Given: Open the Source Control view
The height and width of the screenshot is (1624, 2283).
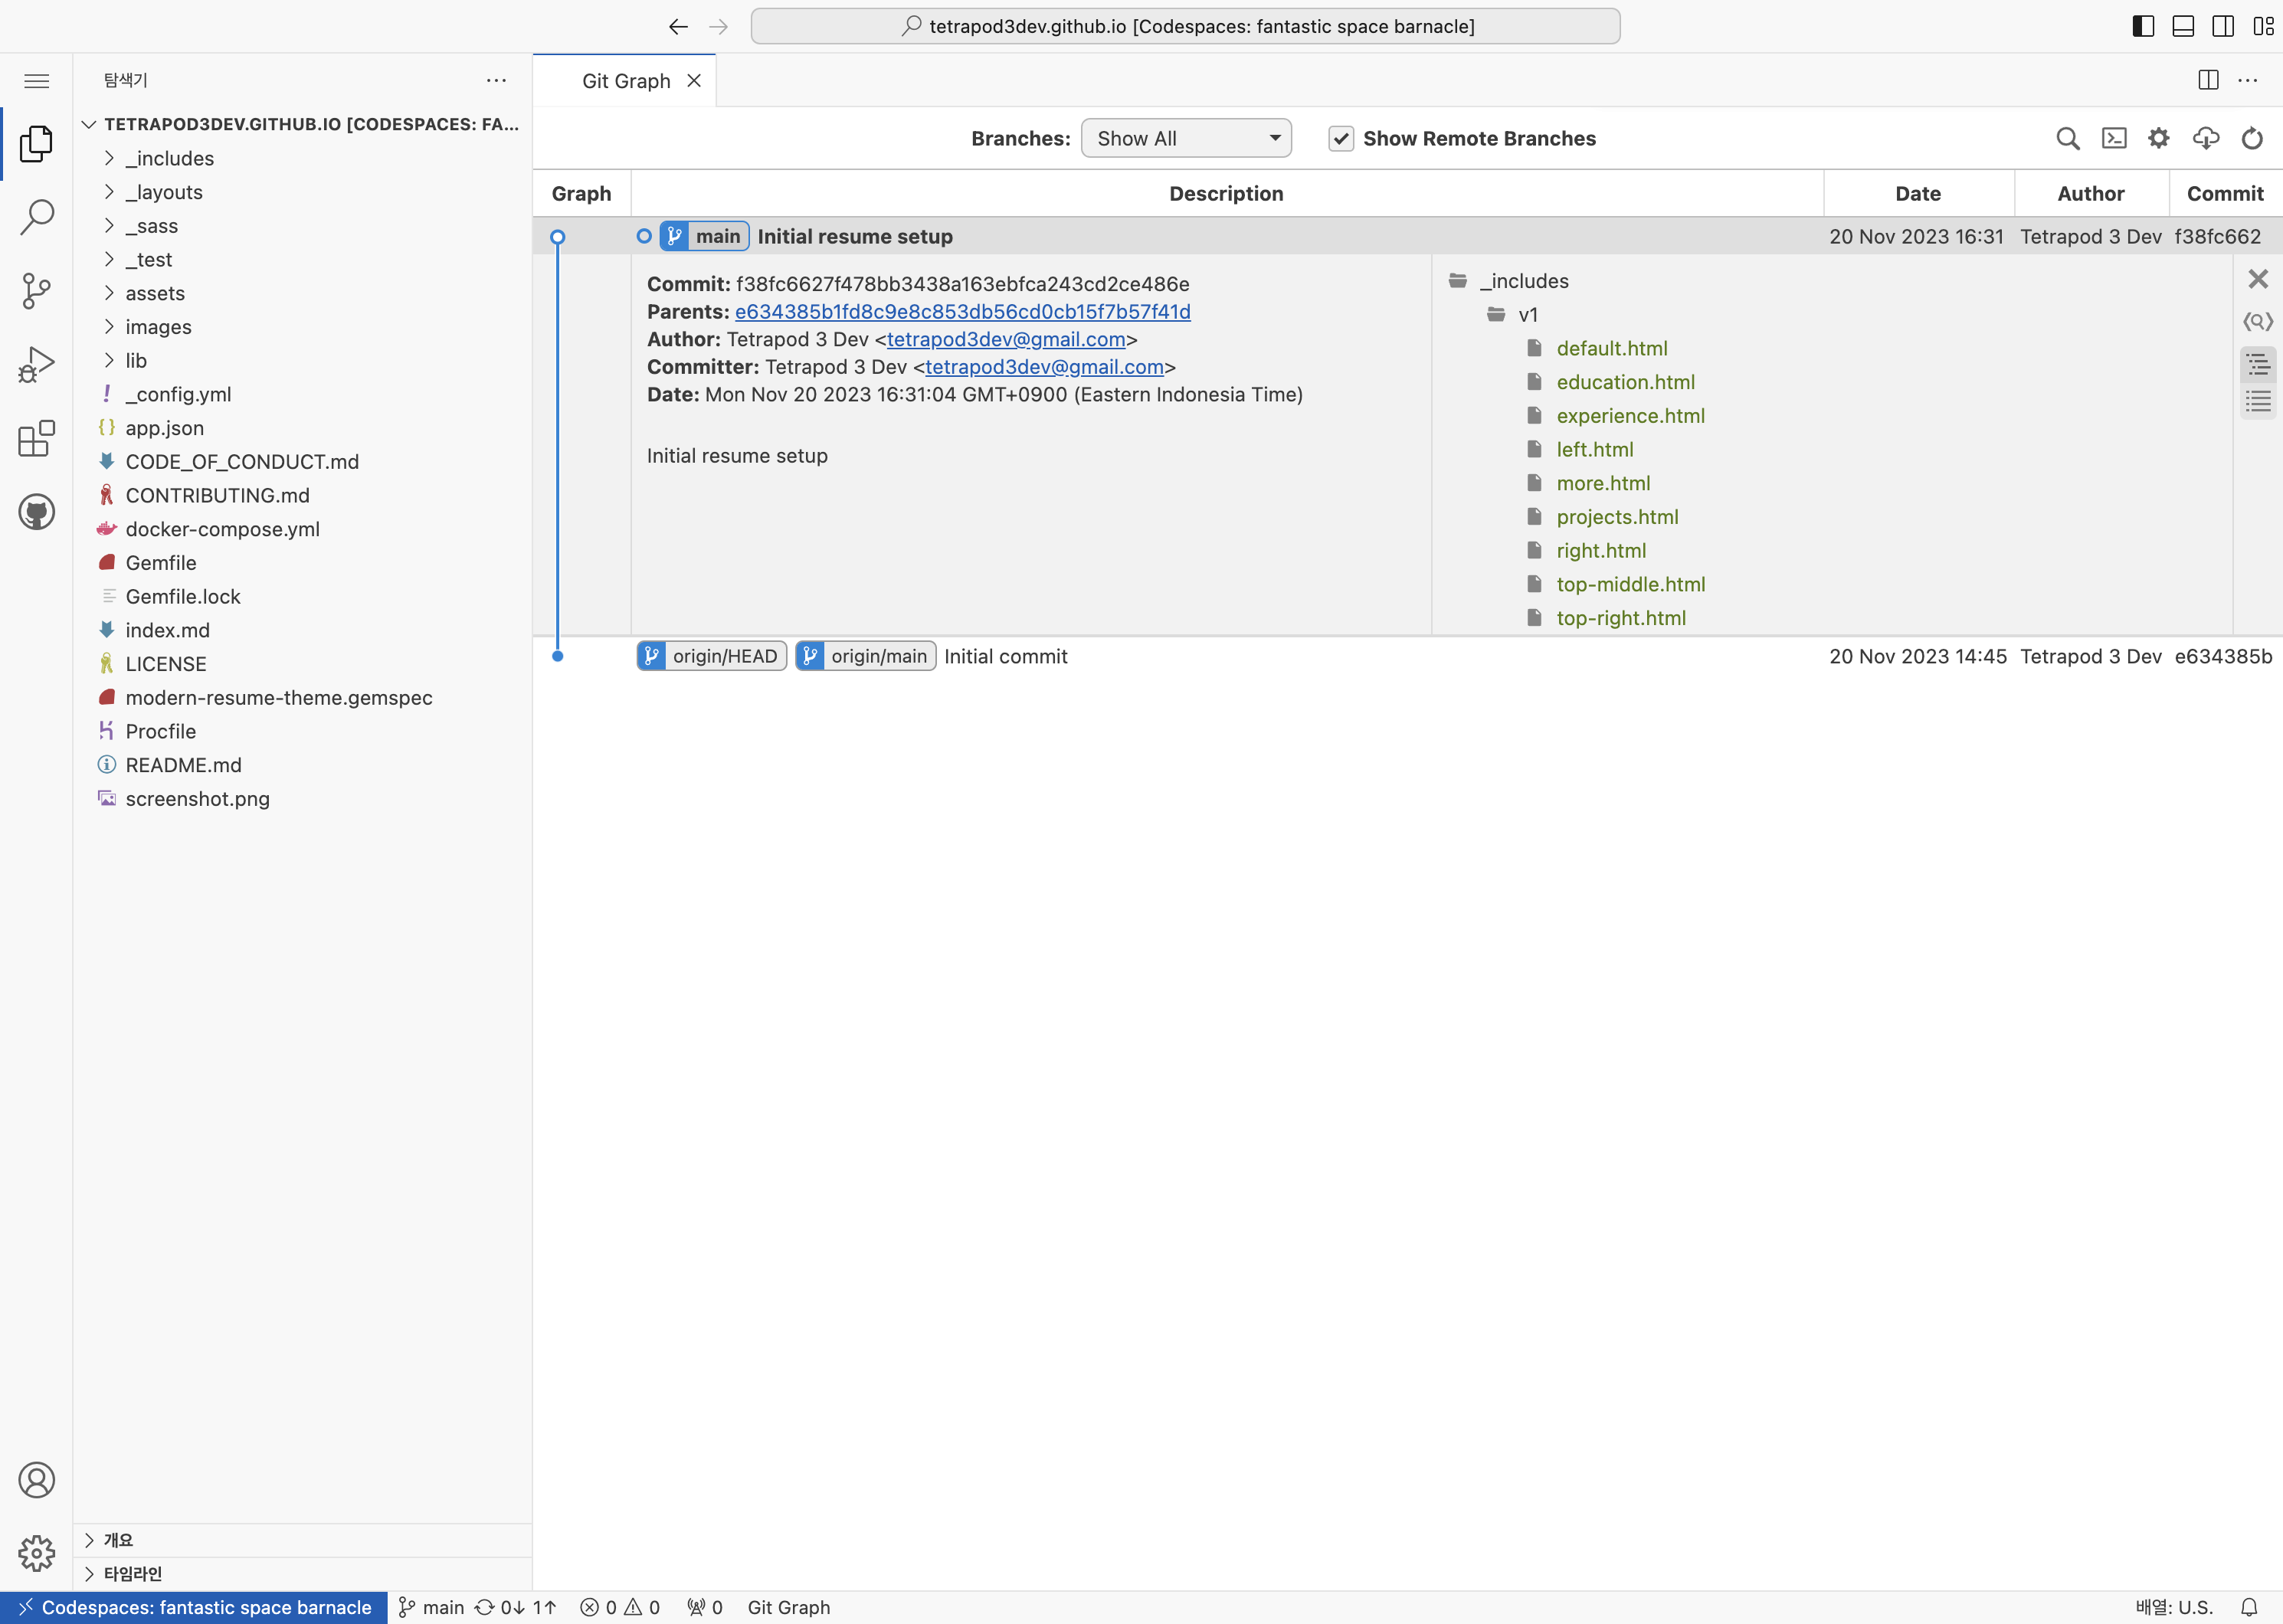Looking at the screenshot, I should point(36,291).
